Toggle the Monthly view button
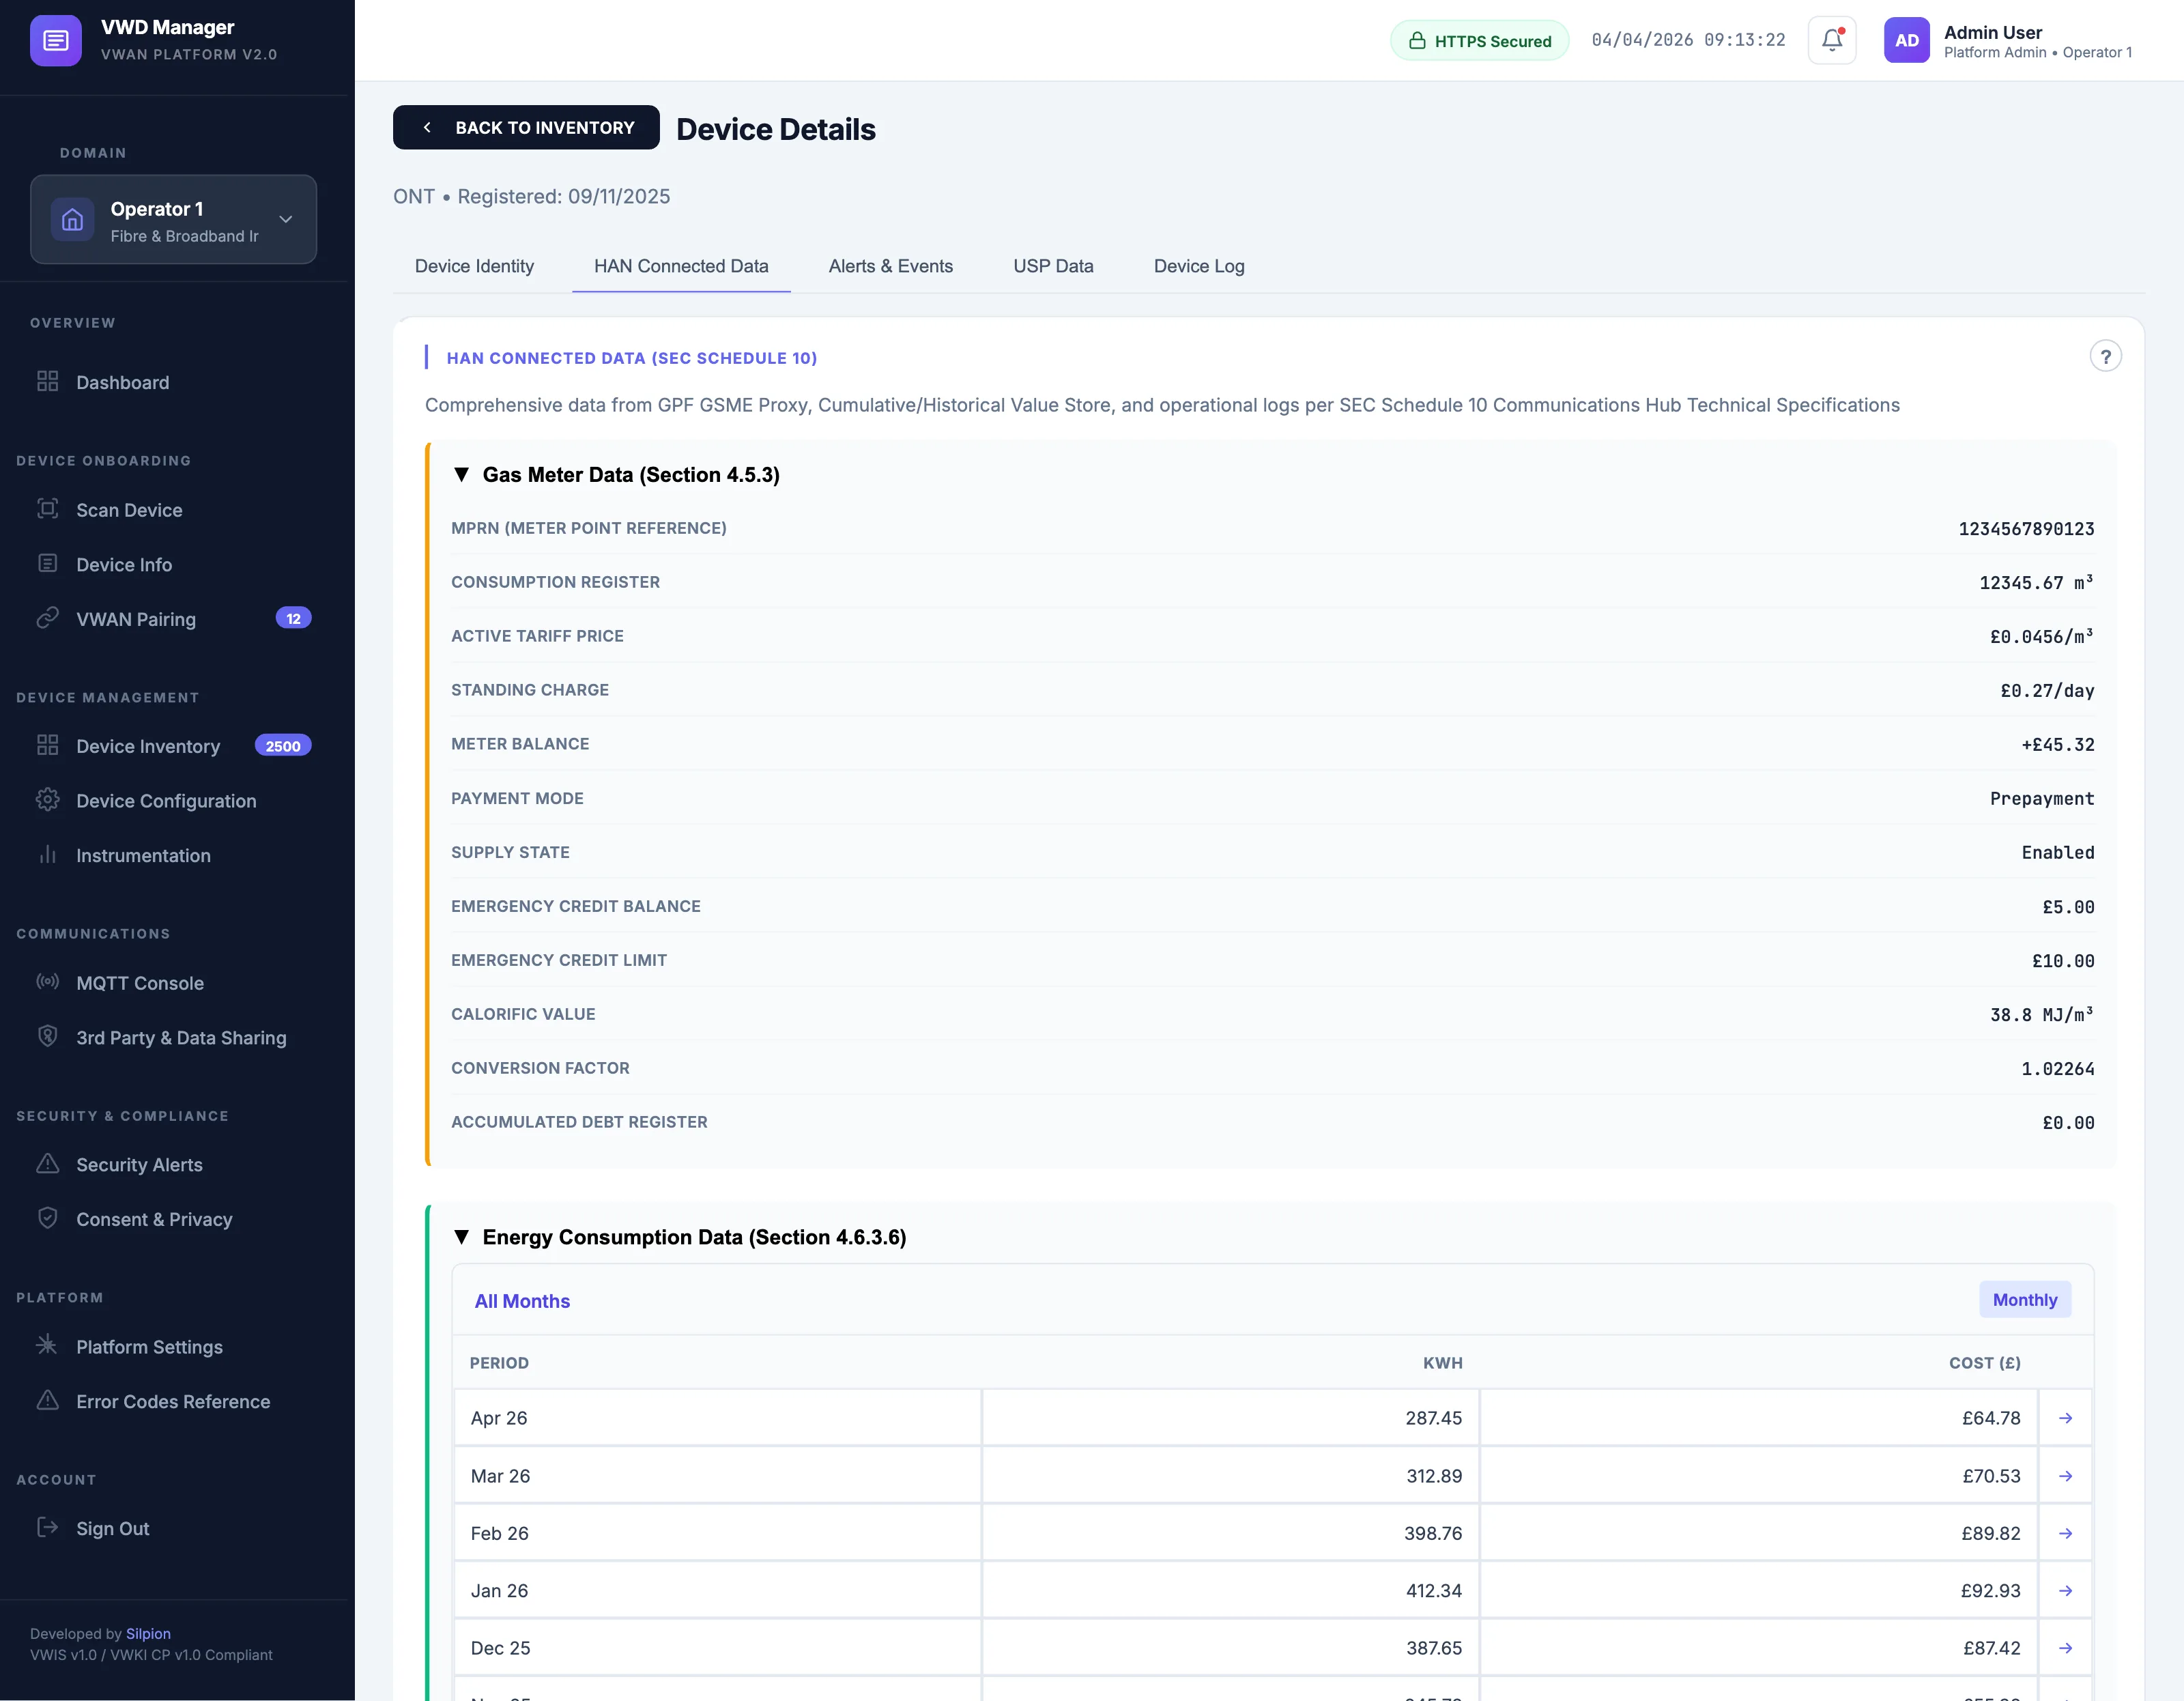 (2024, 1300)
